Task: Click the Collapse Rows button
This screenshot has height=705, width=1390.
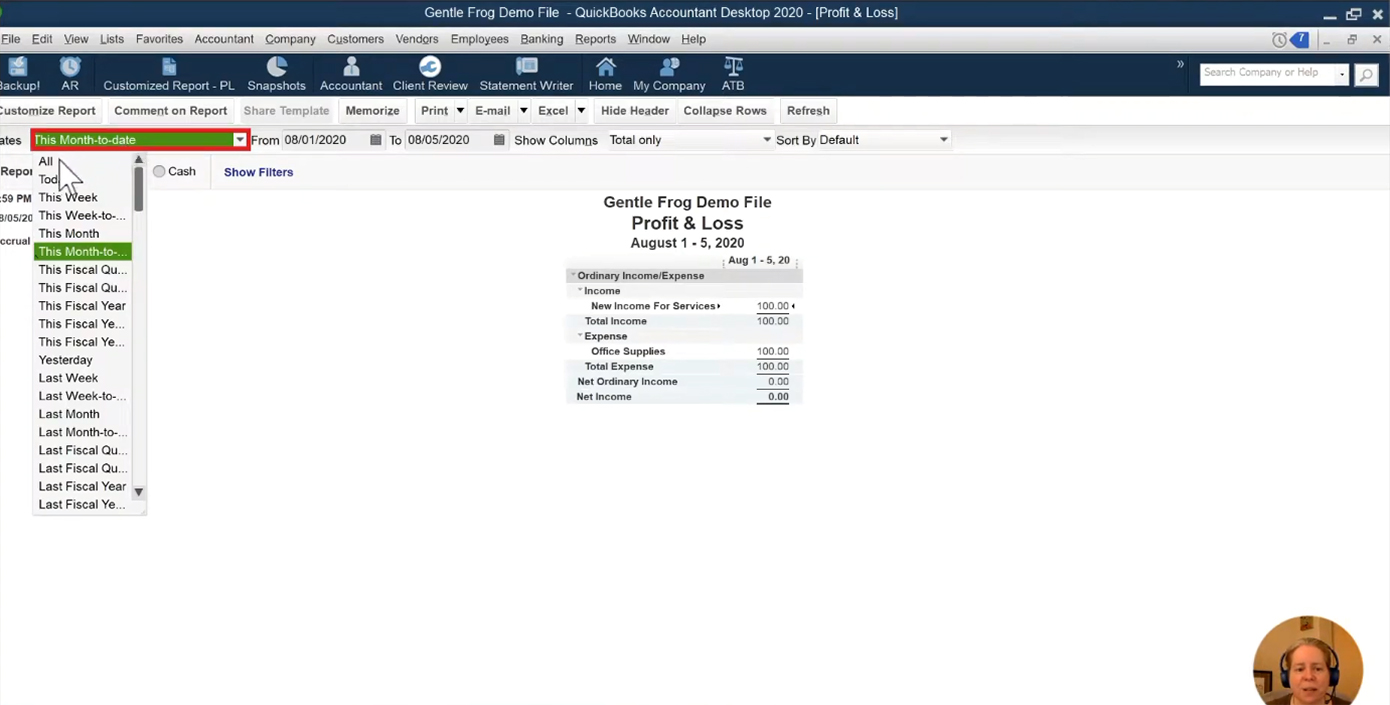Action: [725, 111]
